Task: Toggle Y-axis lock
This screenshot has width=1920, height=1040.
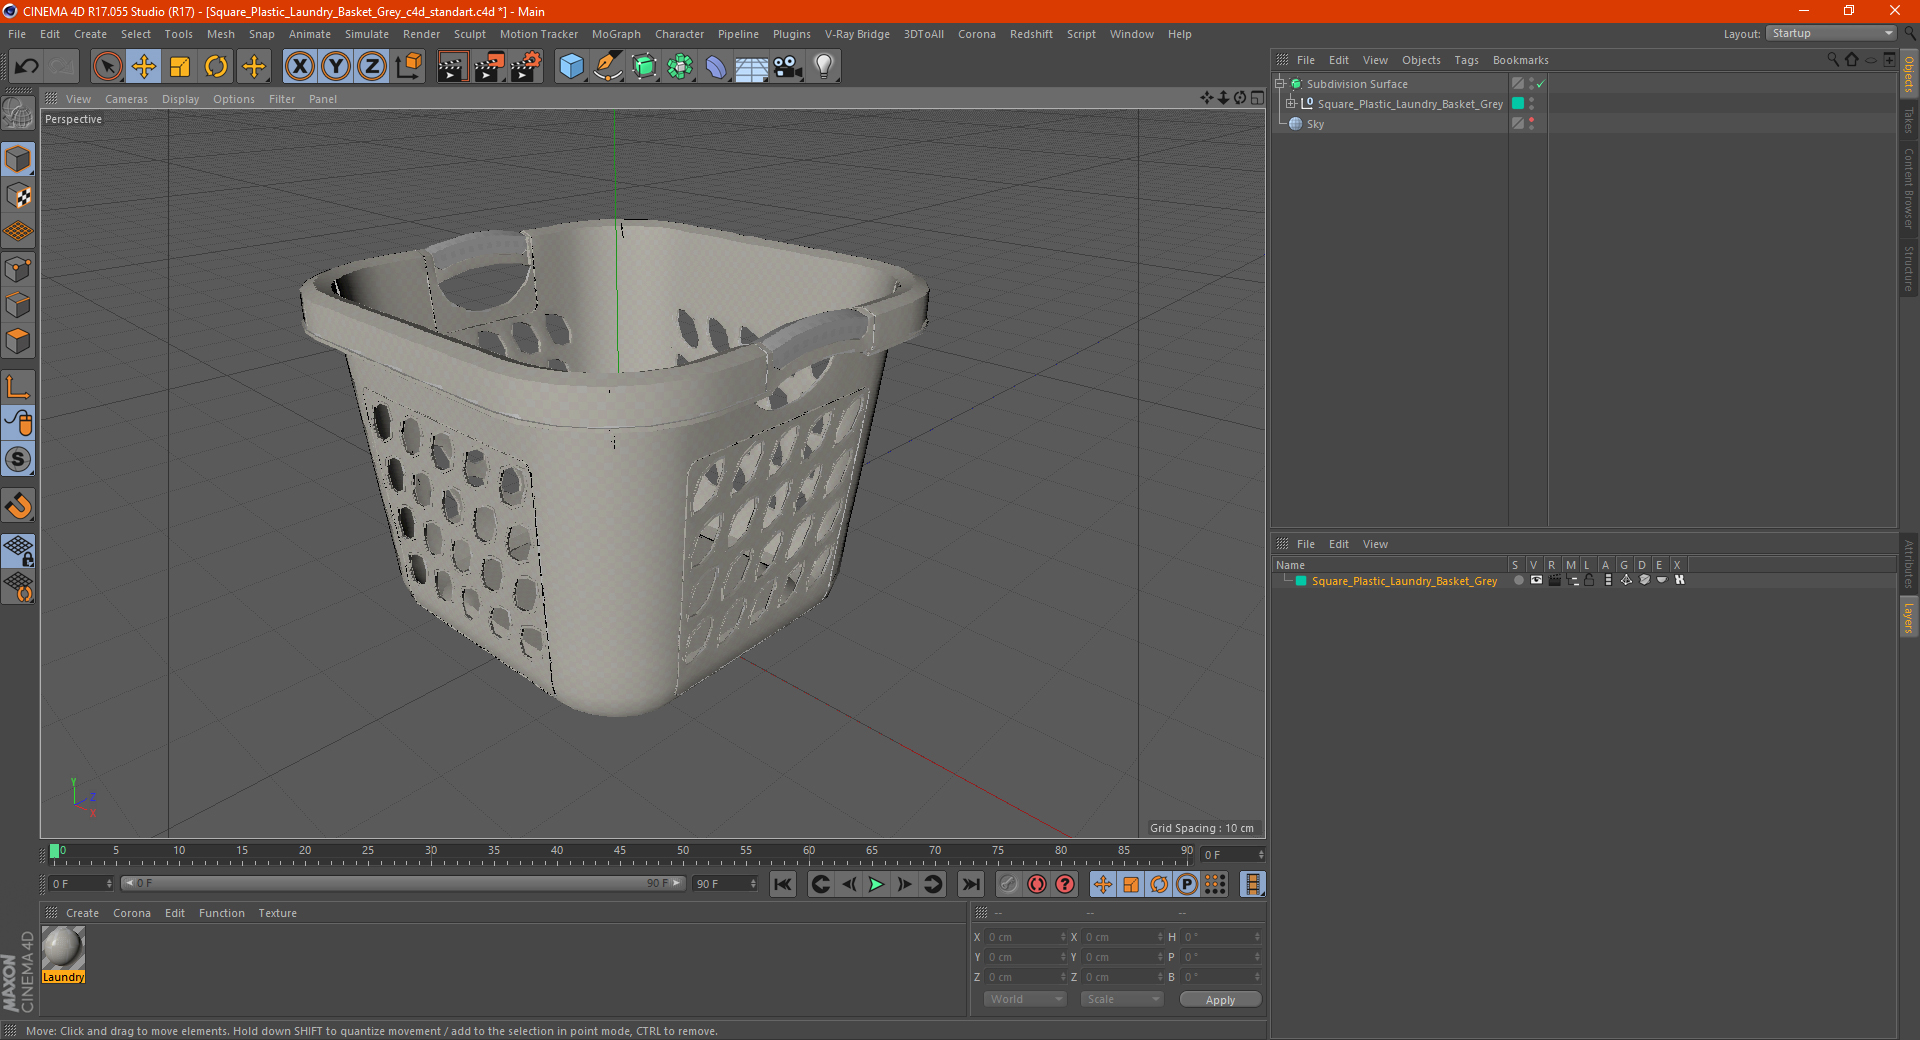Action: (336, 67)
